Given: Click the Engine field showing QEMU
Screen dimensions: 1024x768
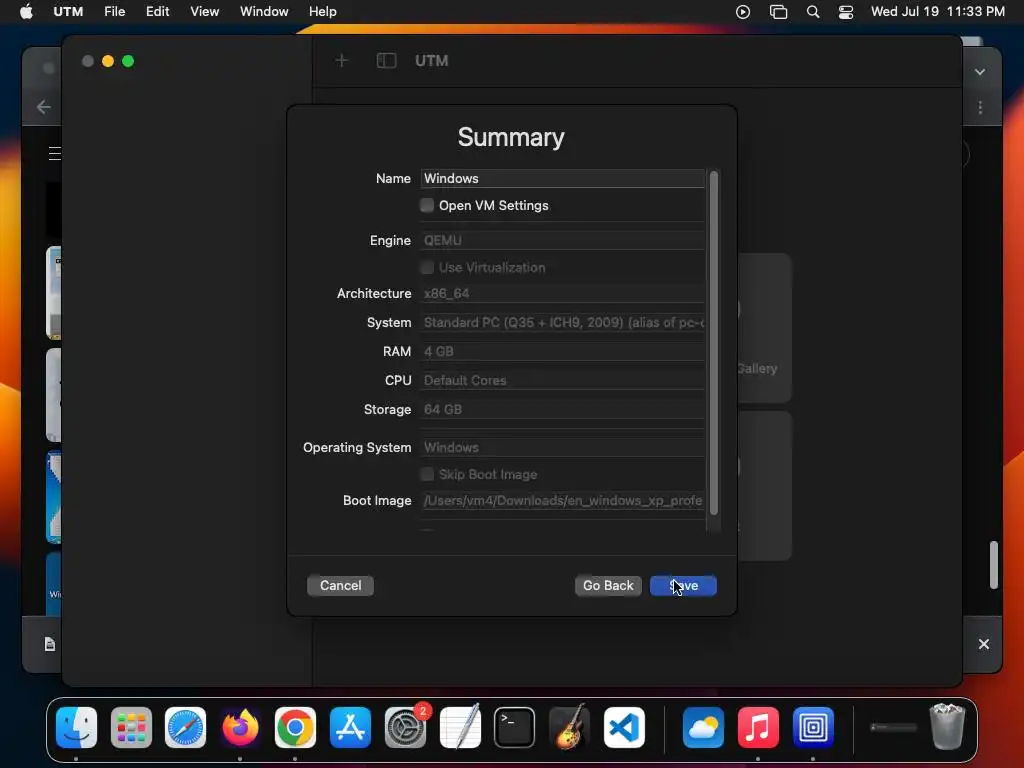Looking at the screenshot, I should (562, 240).
